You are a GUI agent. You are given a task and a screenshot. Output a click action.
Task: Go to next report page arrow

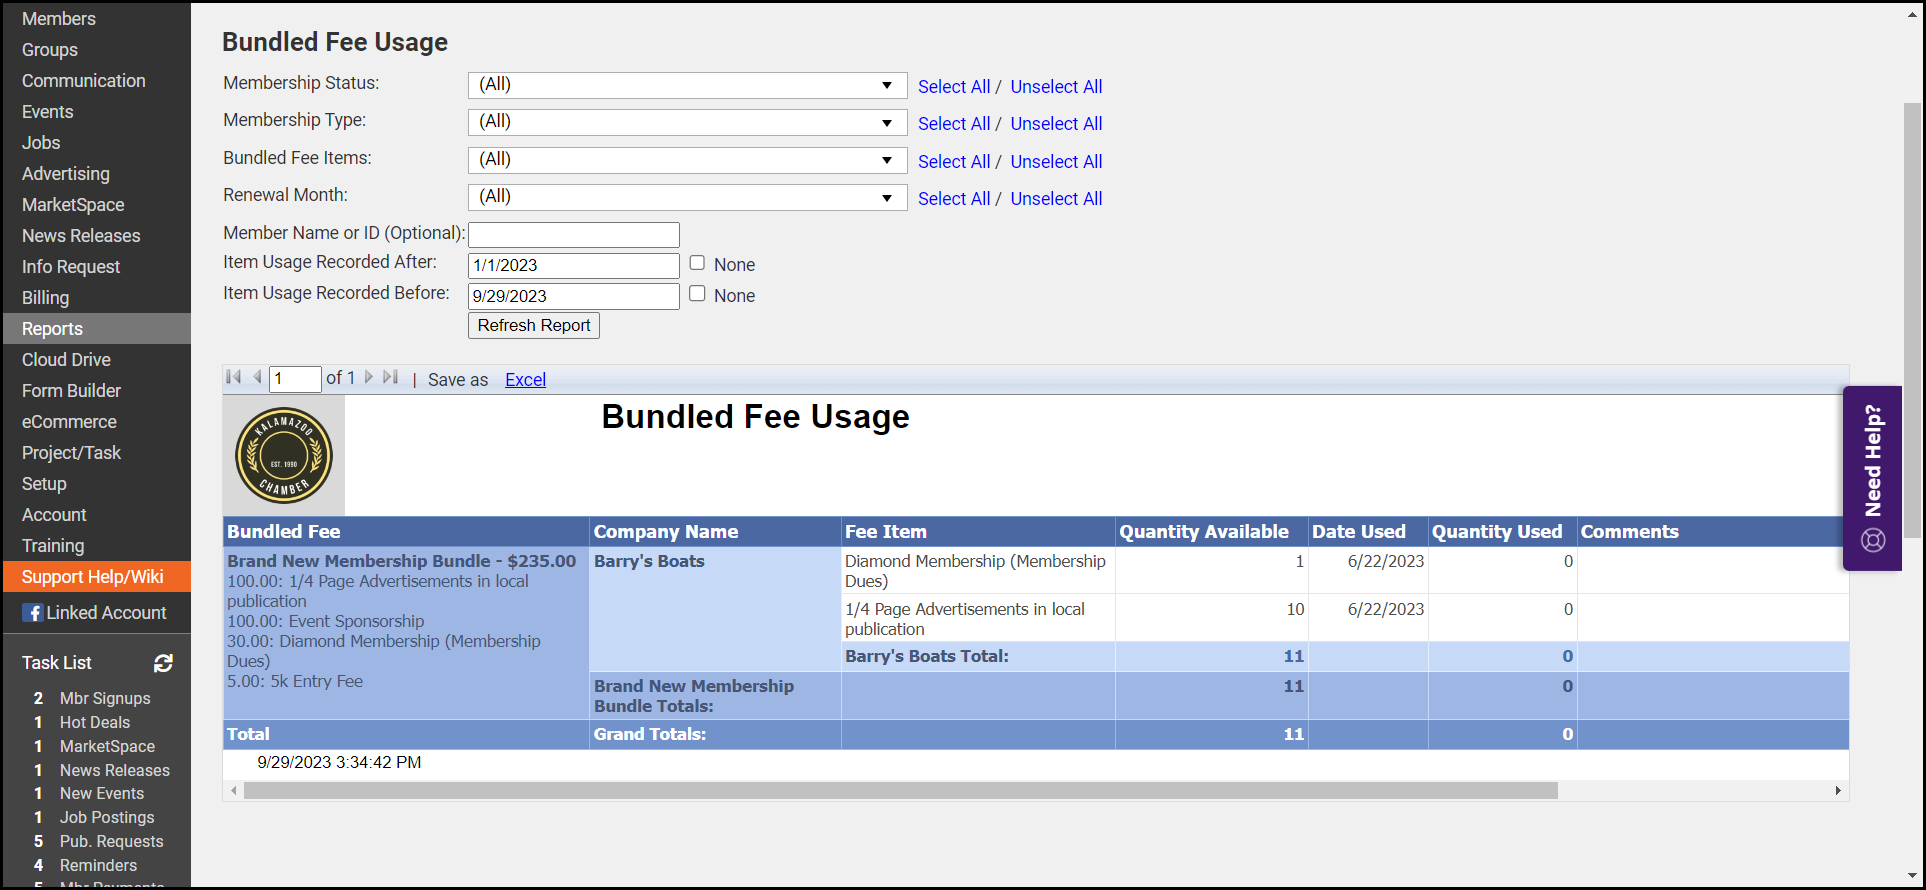pos(369,378)
